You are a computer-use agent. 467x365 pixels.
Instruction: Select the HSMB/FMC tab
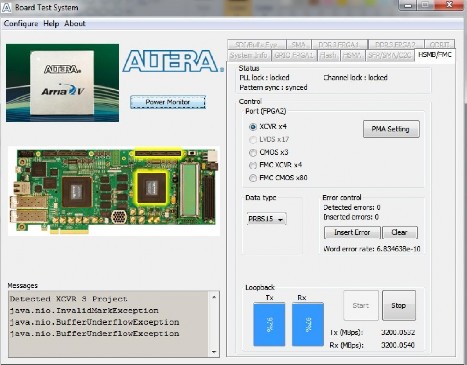click(x=435, y=55)
